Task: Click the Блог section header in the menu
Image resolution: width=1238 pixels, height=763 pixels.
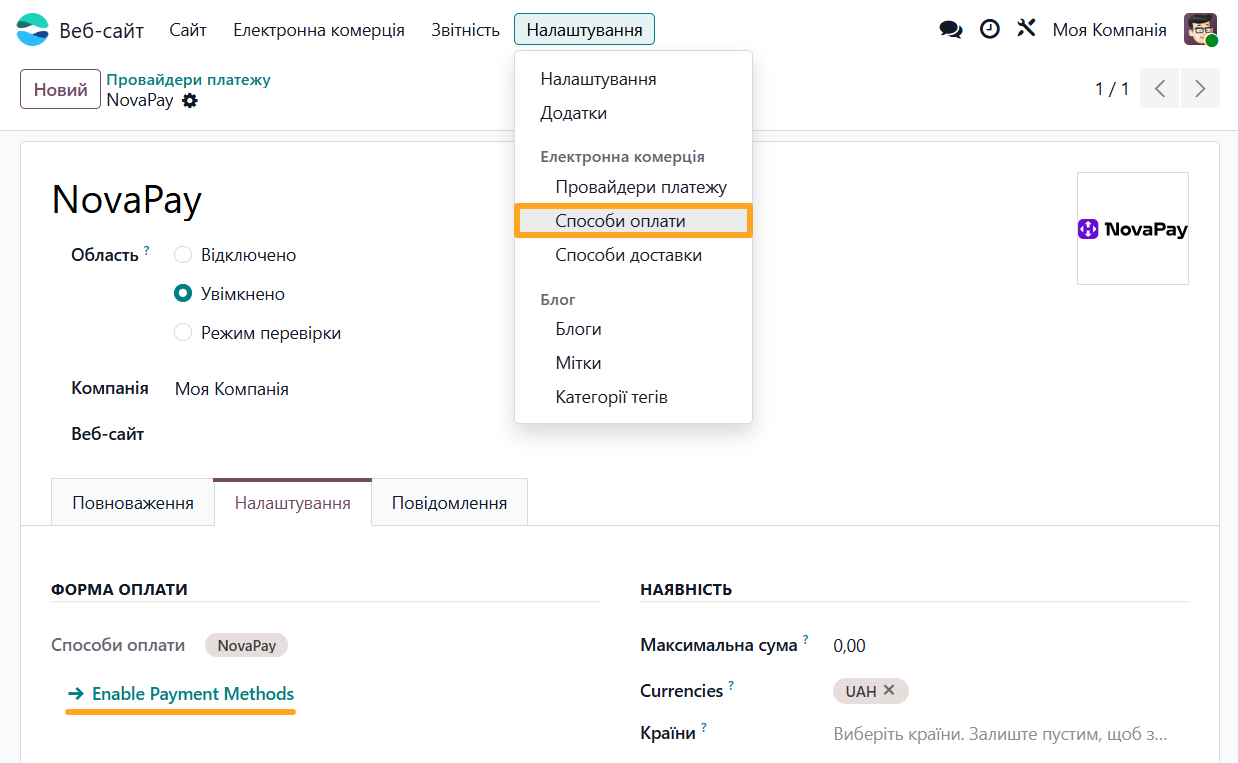Action: [x=558, y=299]
